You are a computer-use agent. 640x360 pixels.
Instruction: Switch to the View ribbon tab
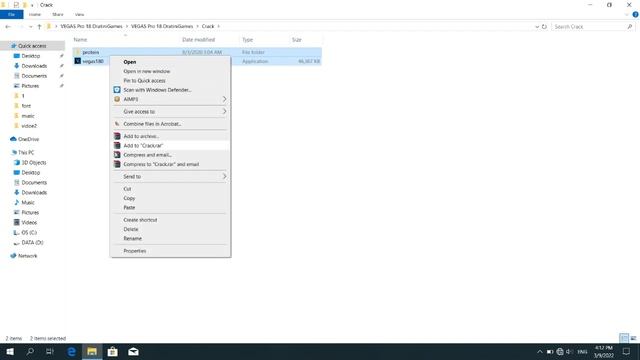click(x=79, y=14)
